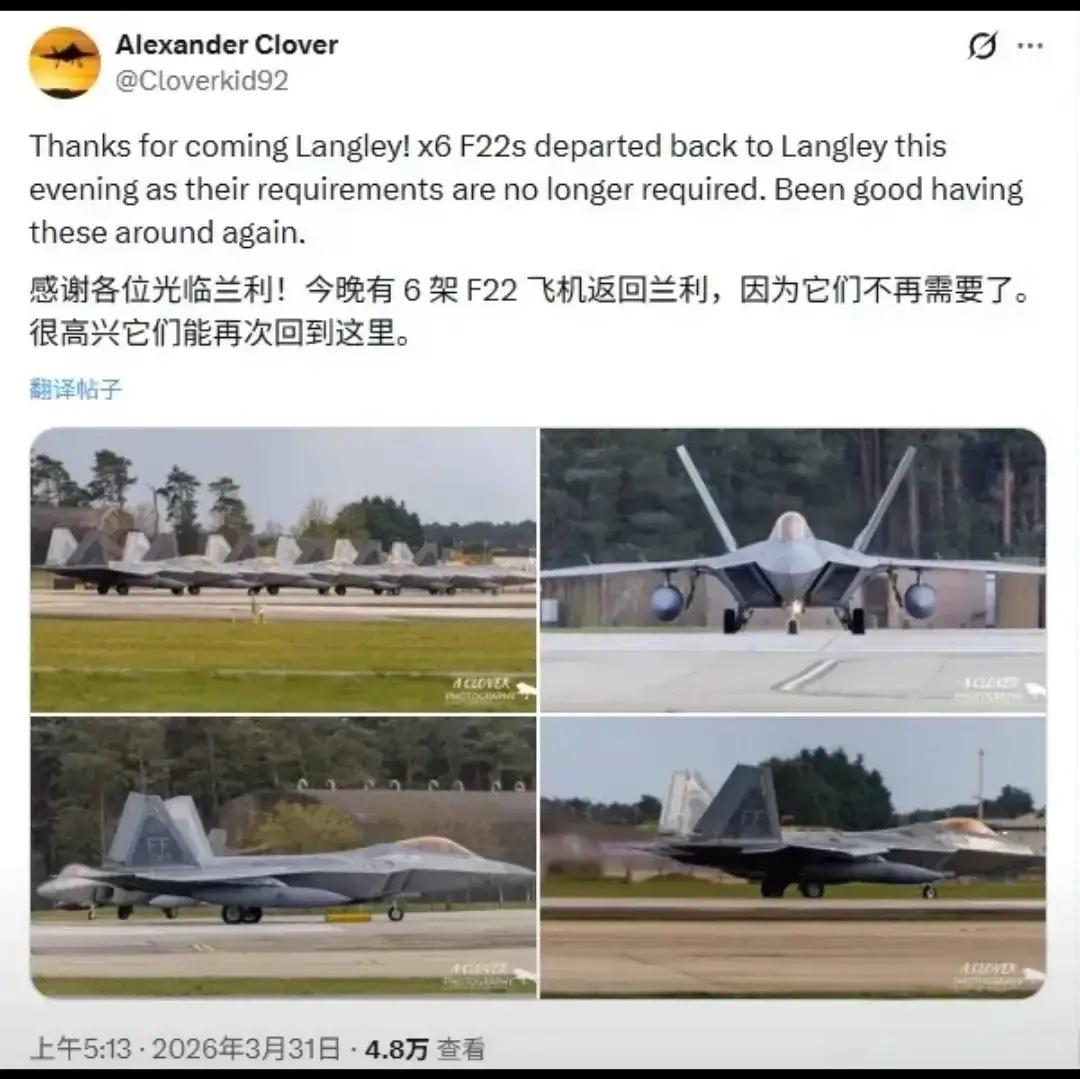1080x1079 pixels.
Task: Open the three-dots more options menu
Action: tap(1030, 46)
